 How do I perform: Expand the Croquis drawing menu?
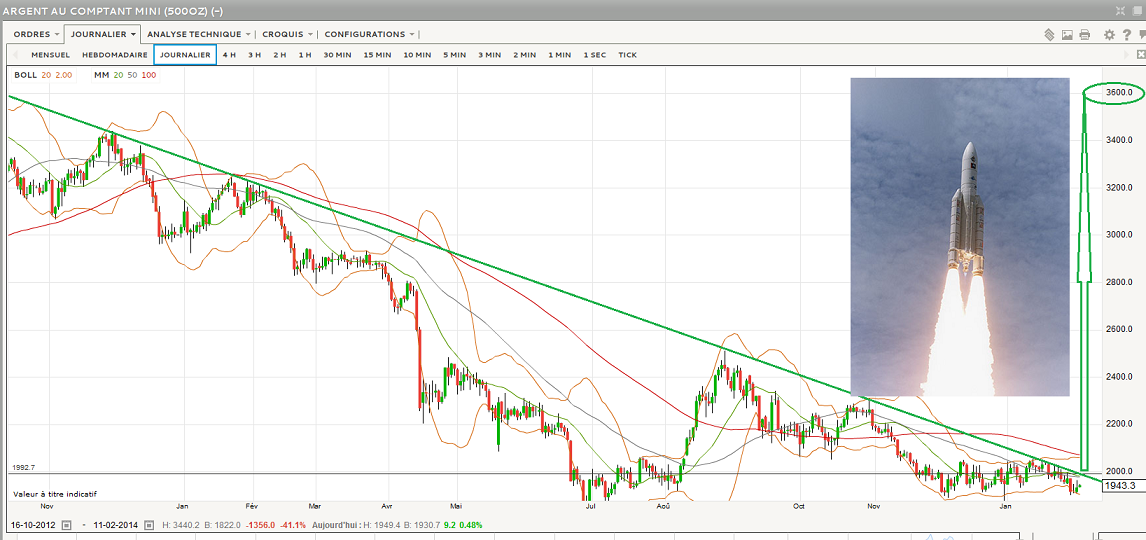tap(288, 34)
